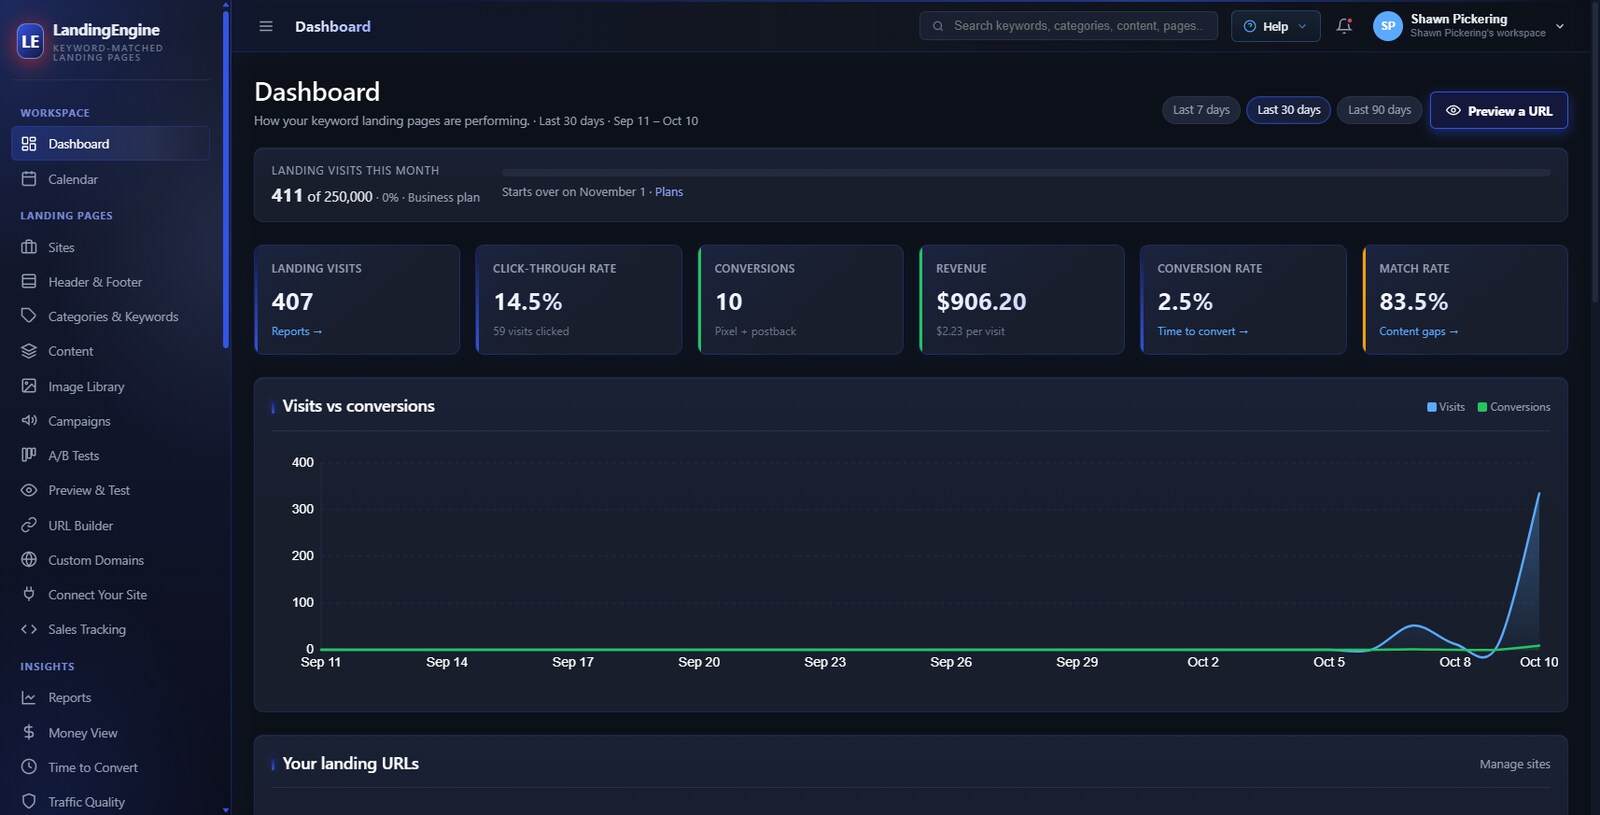Viewport: 1600px width, 815px height.
Task: Open the Calendar page
Action: 110,179
